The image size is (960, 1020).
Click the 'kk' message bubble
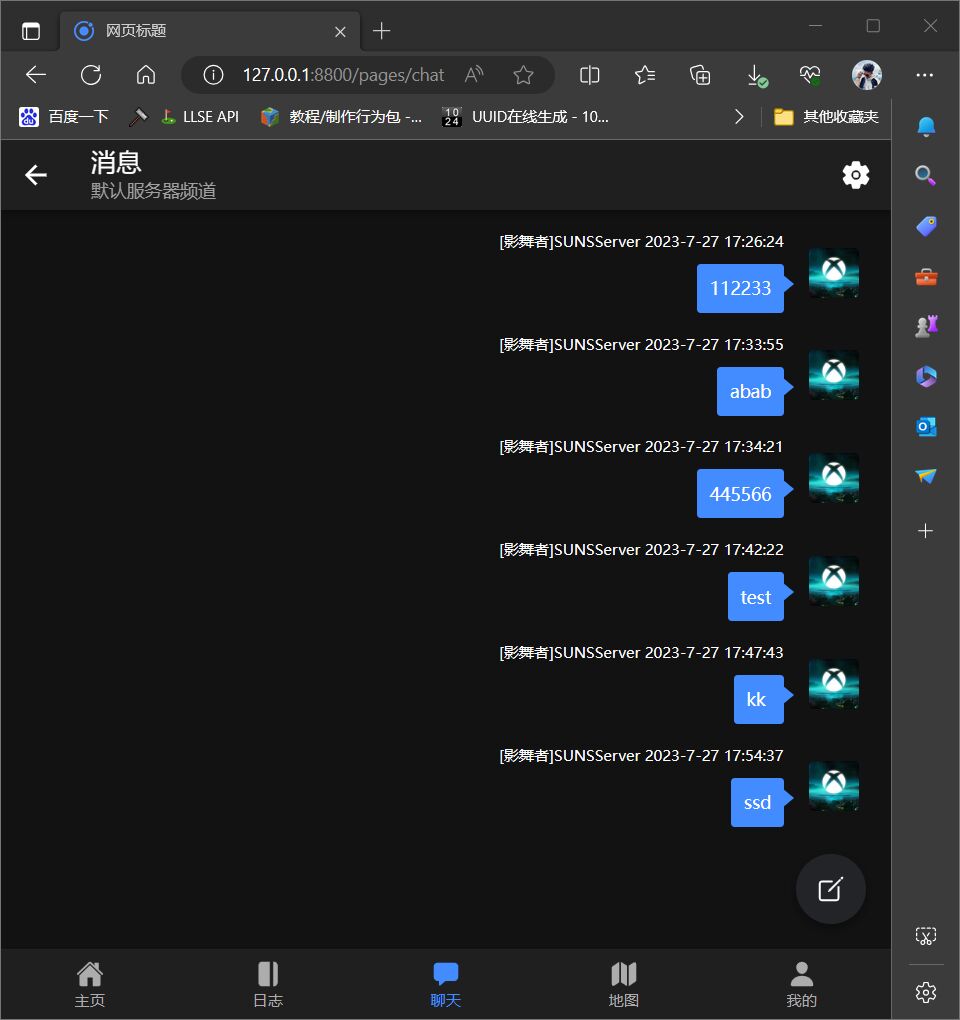point(758,699)
